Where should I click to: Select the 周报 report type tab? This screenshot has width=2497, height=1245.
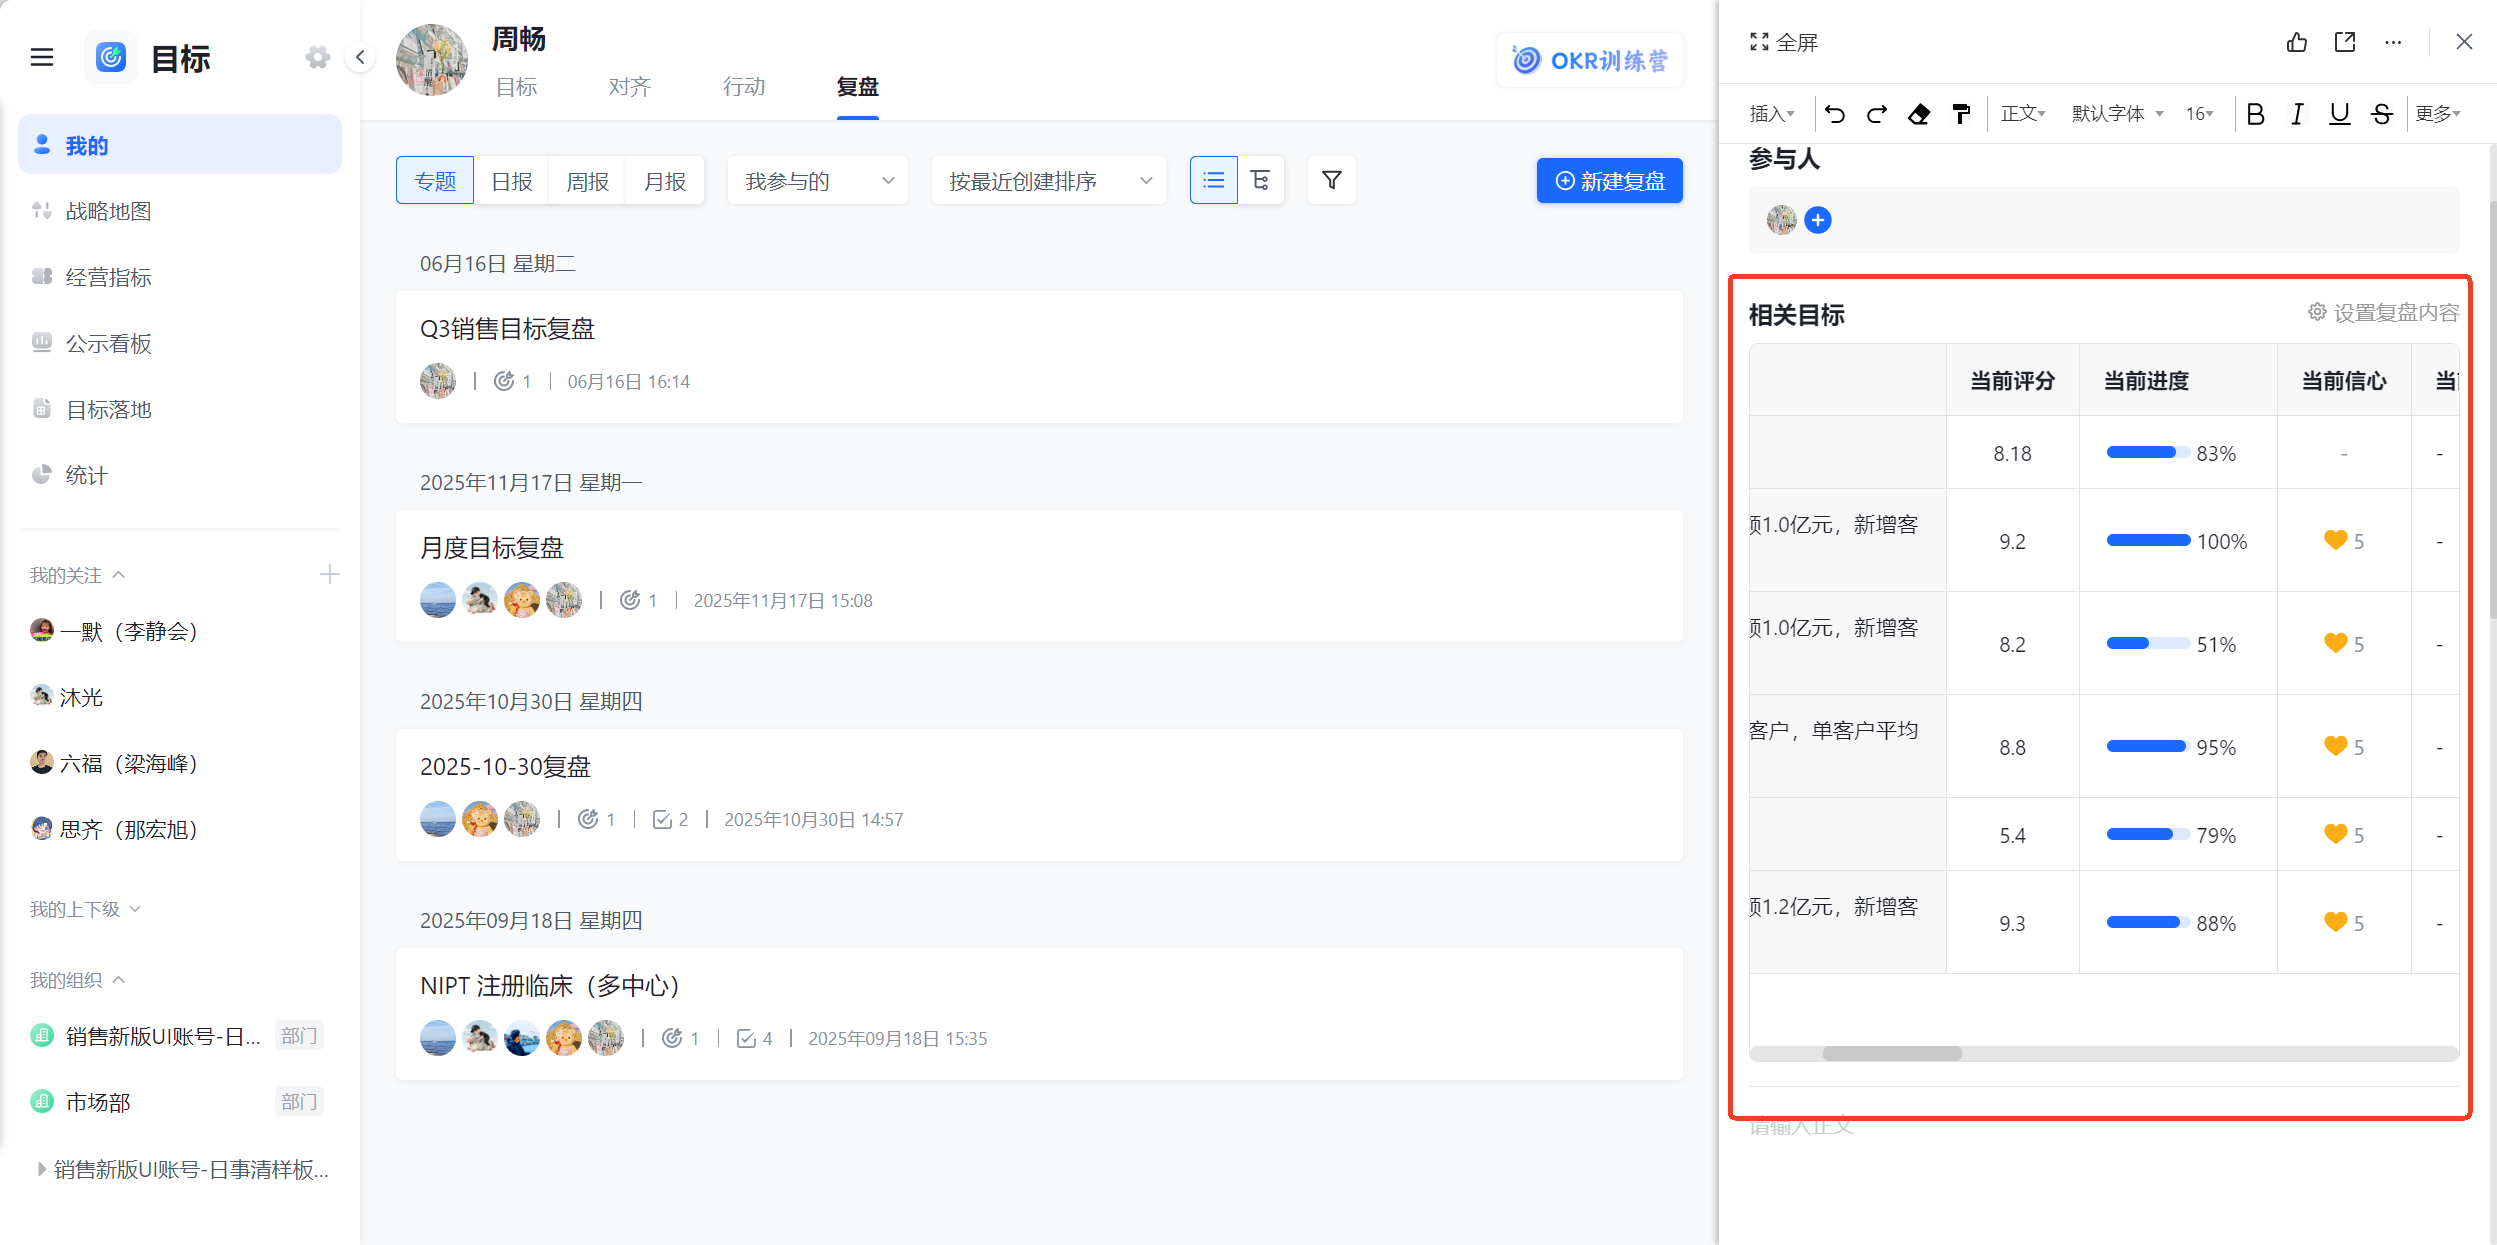pos(587,180)
